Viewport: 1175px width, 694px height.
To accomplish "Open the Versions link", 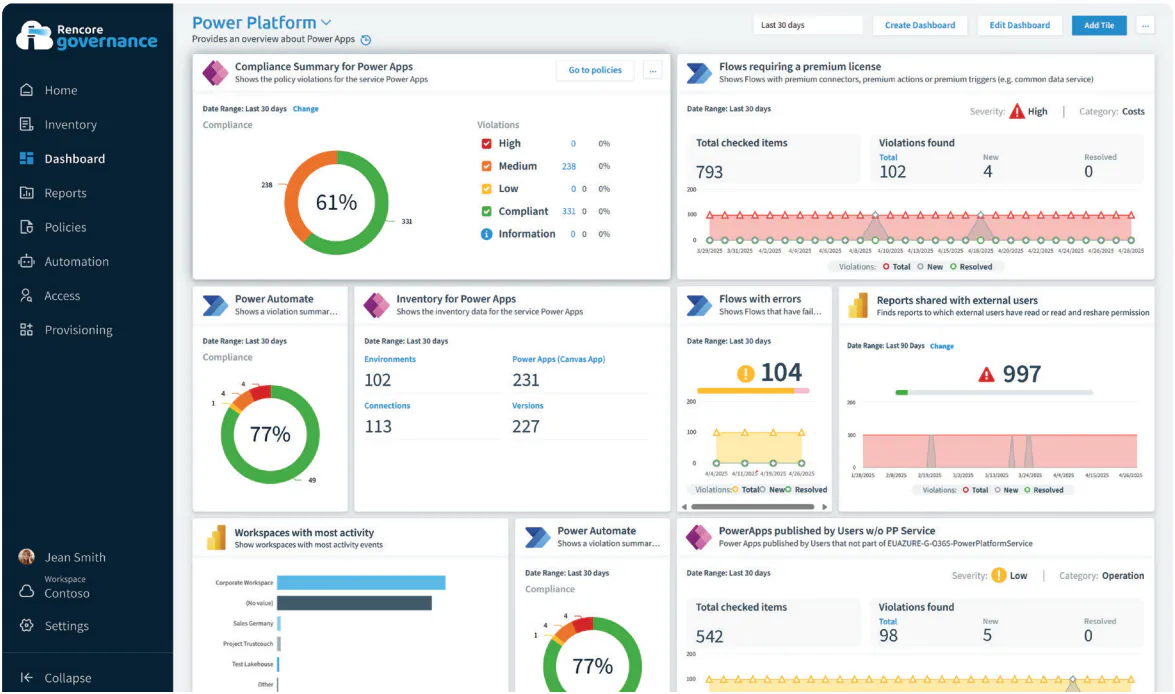I will [528, 405].
